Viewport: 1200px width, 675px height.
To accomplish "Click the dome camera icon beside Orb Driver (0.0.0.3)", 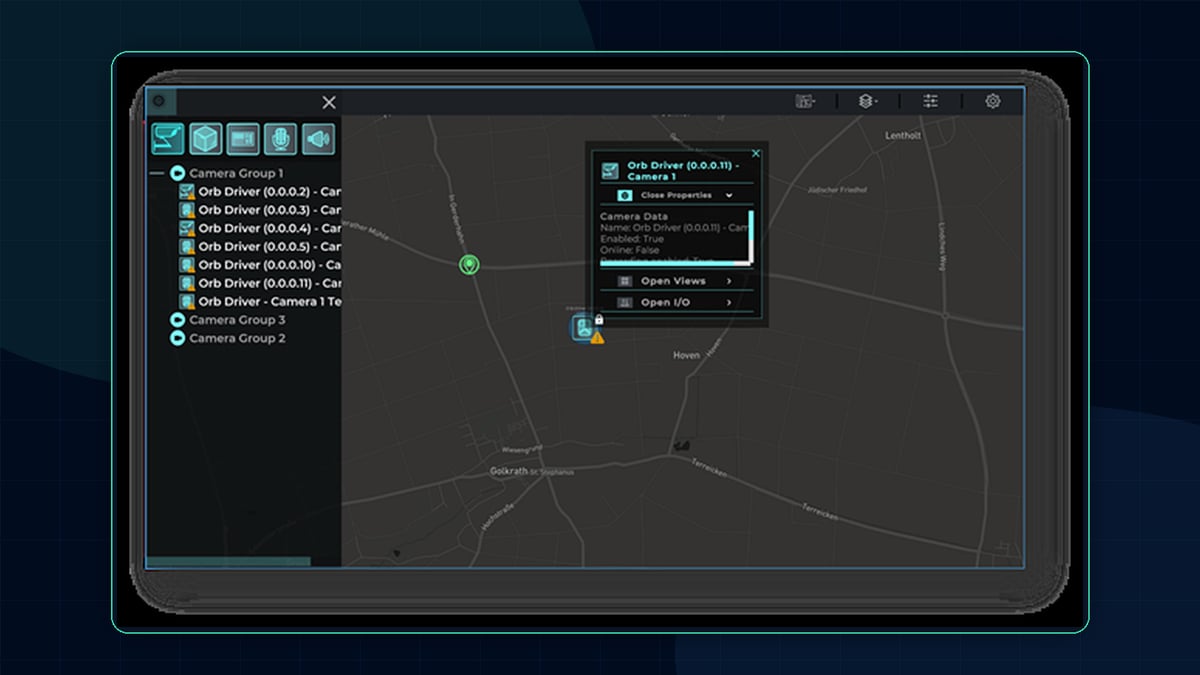I will [186, 210].
